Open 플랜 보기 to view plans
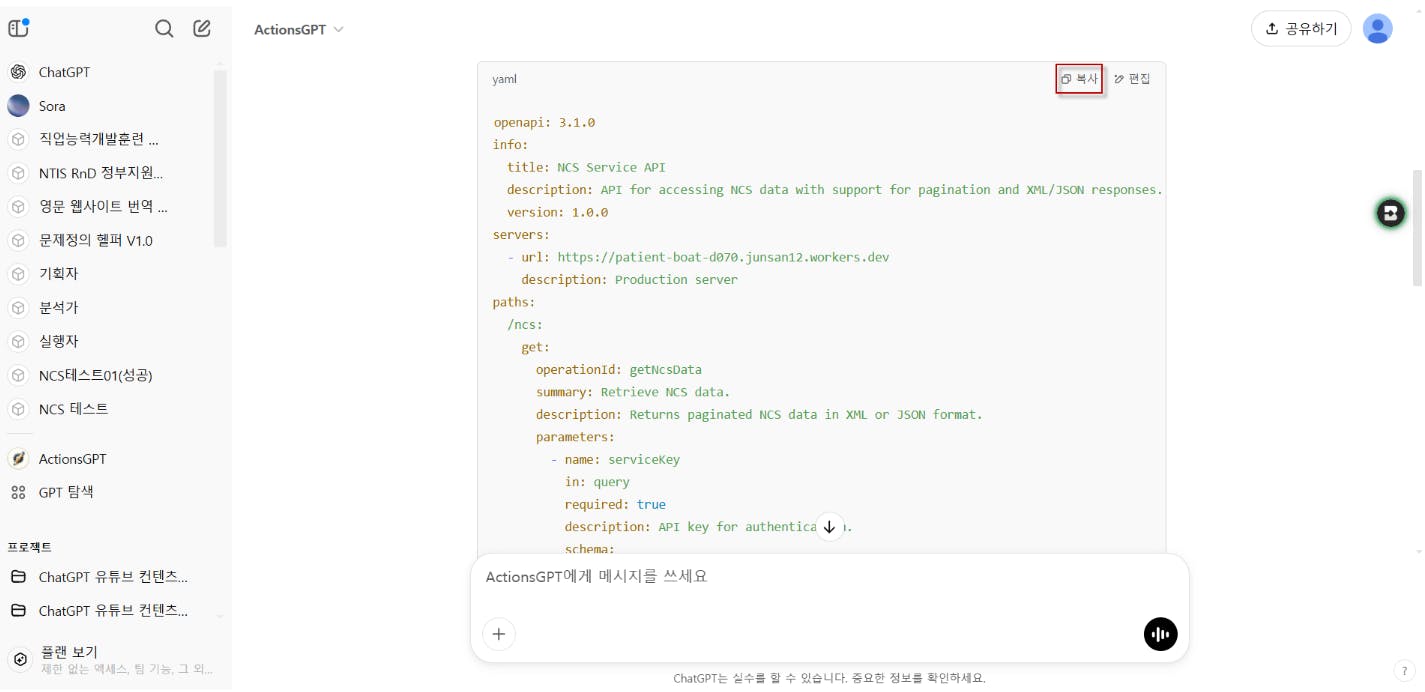 point(69,652)
